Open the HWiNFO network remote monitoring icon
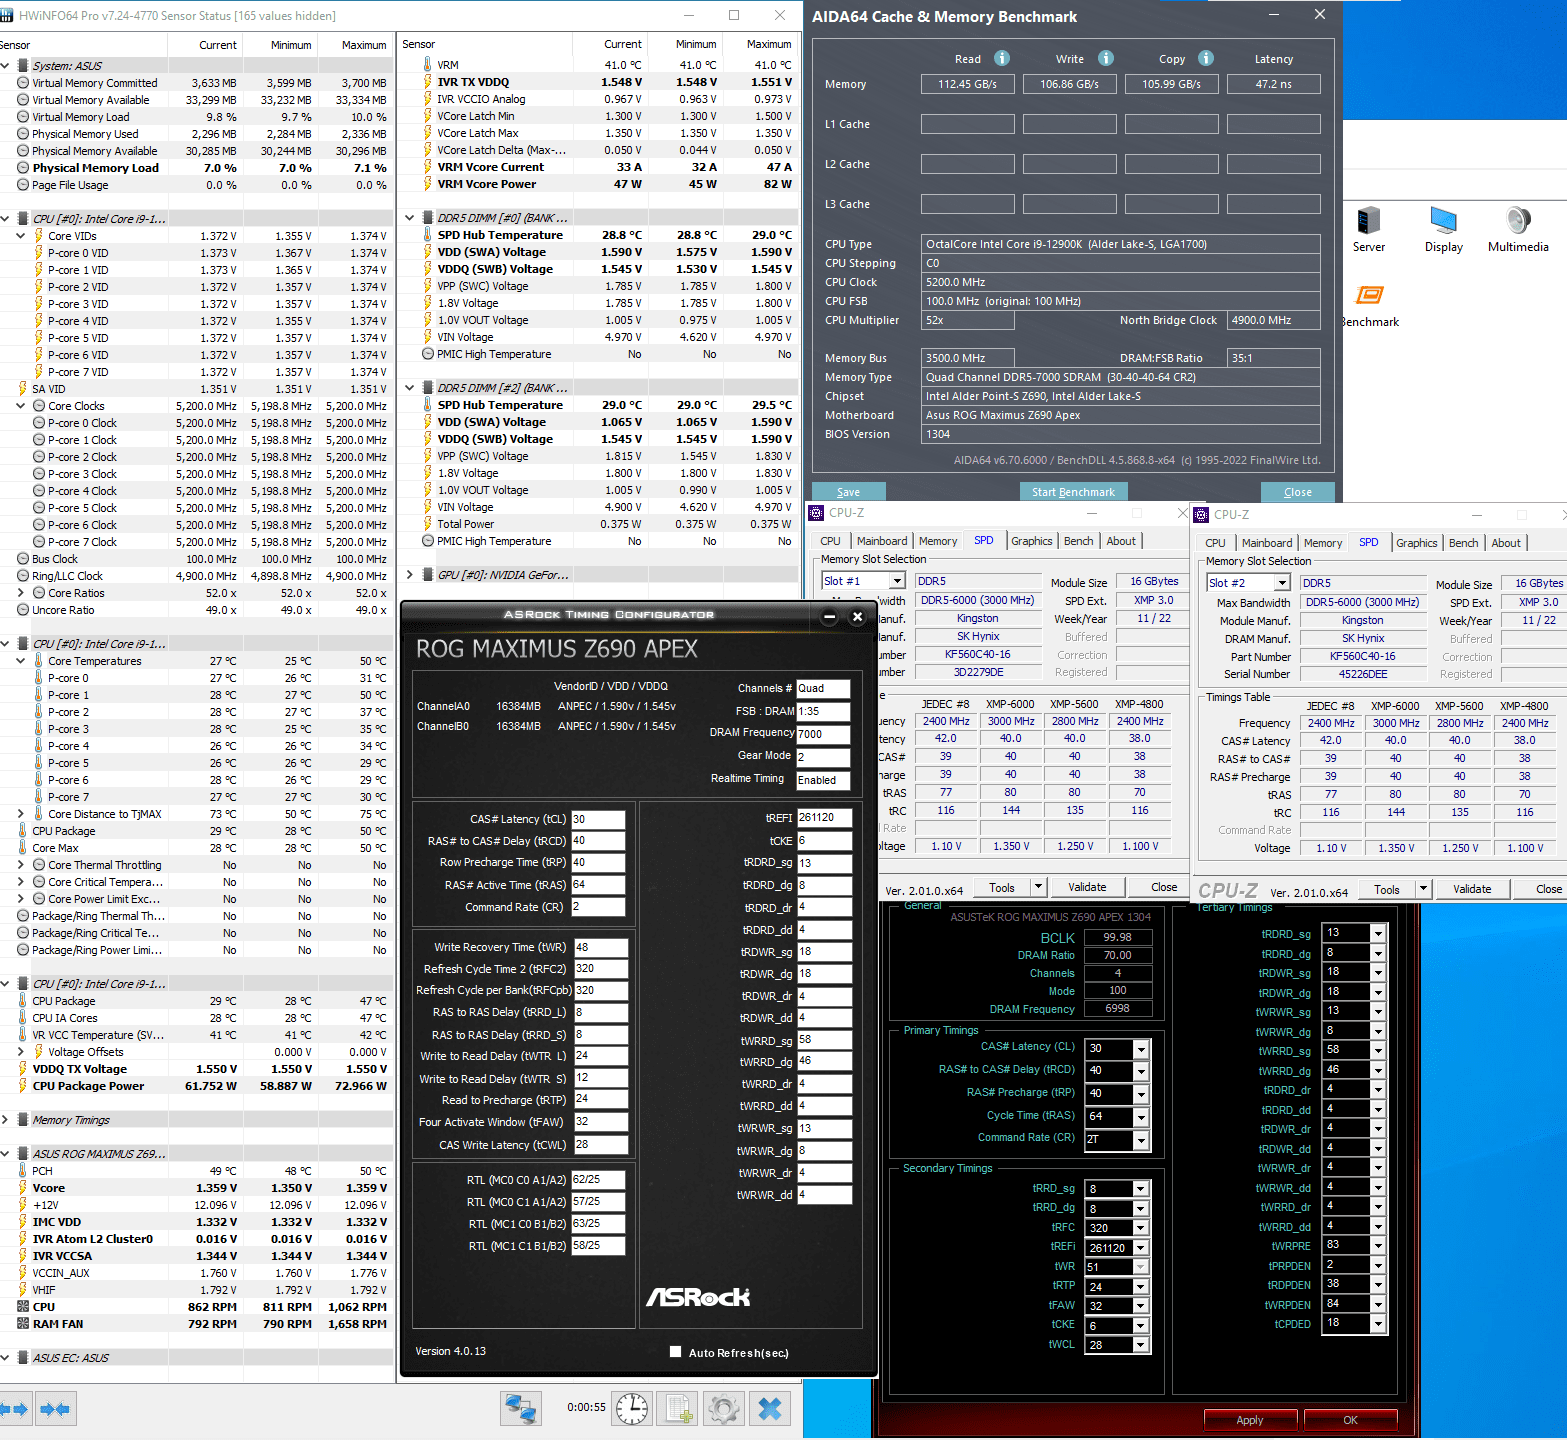The image size is (1567, 1440). (521, 1409)
